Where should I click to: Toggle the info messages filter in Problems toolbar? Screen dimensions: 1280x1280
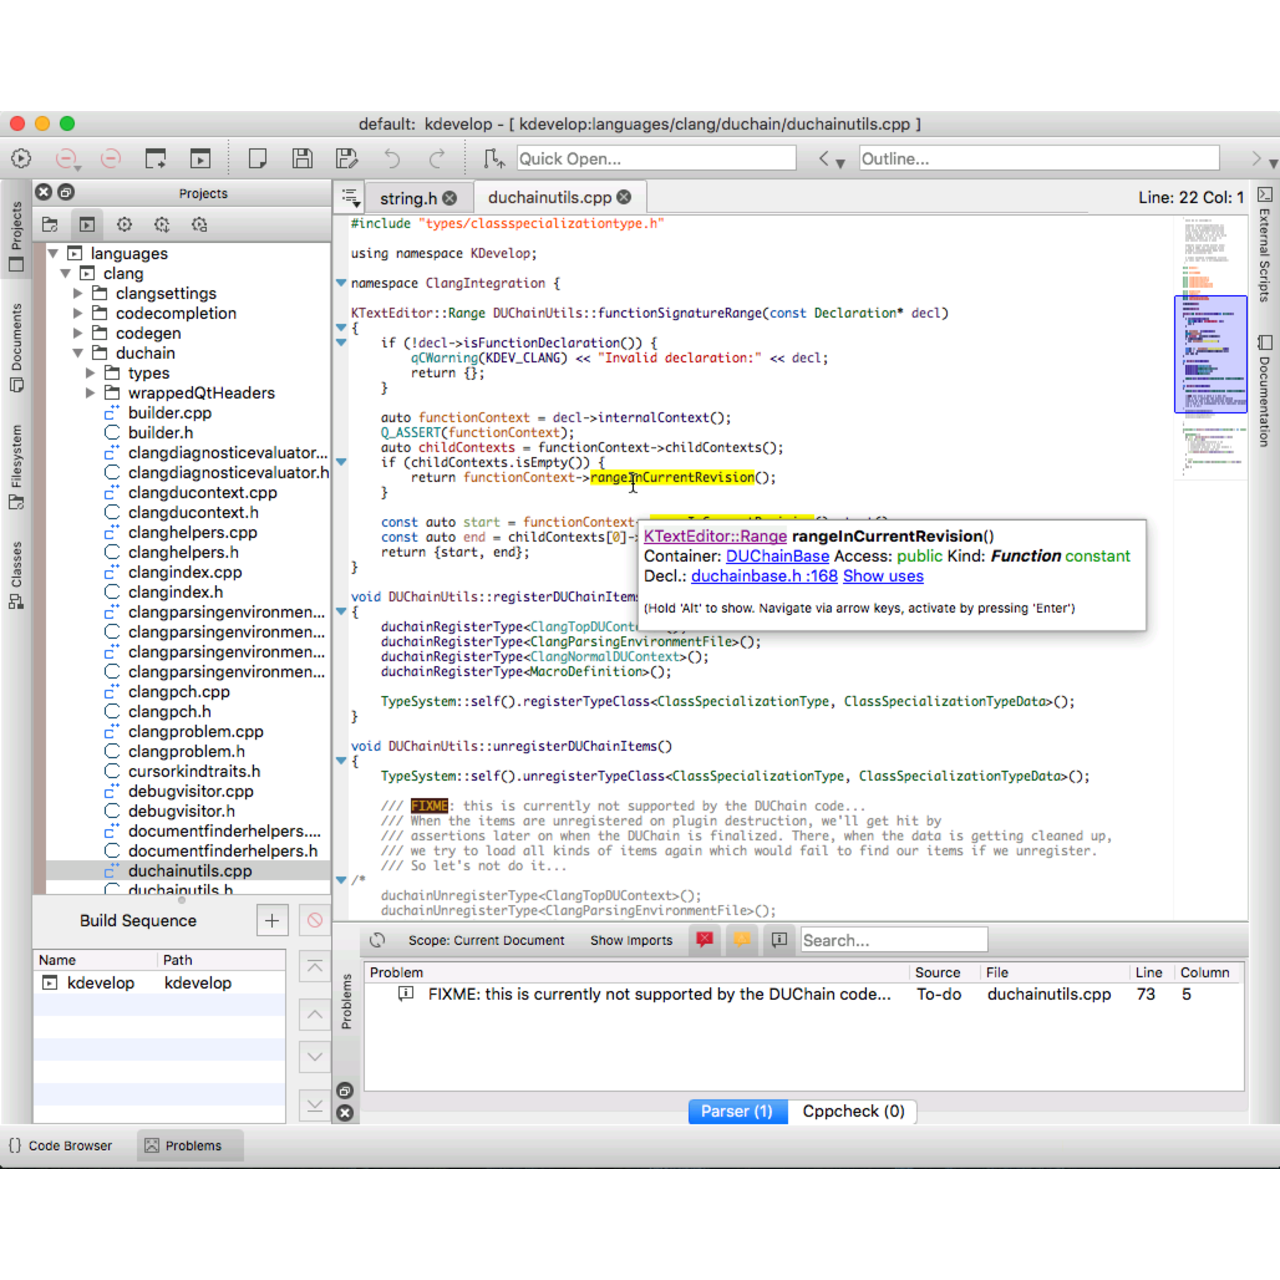coord(779,940)
